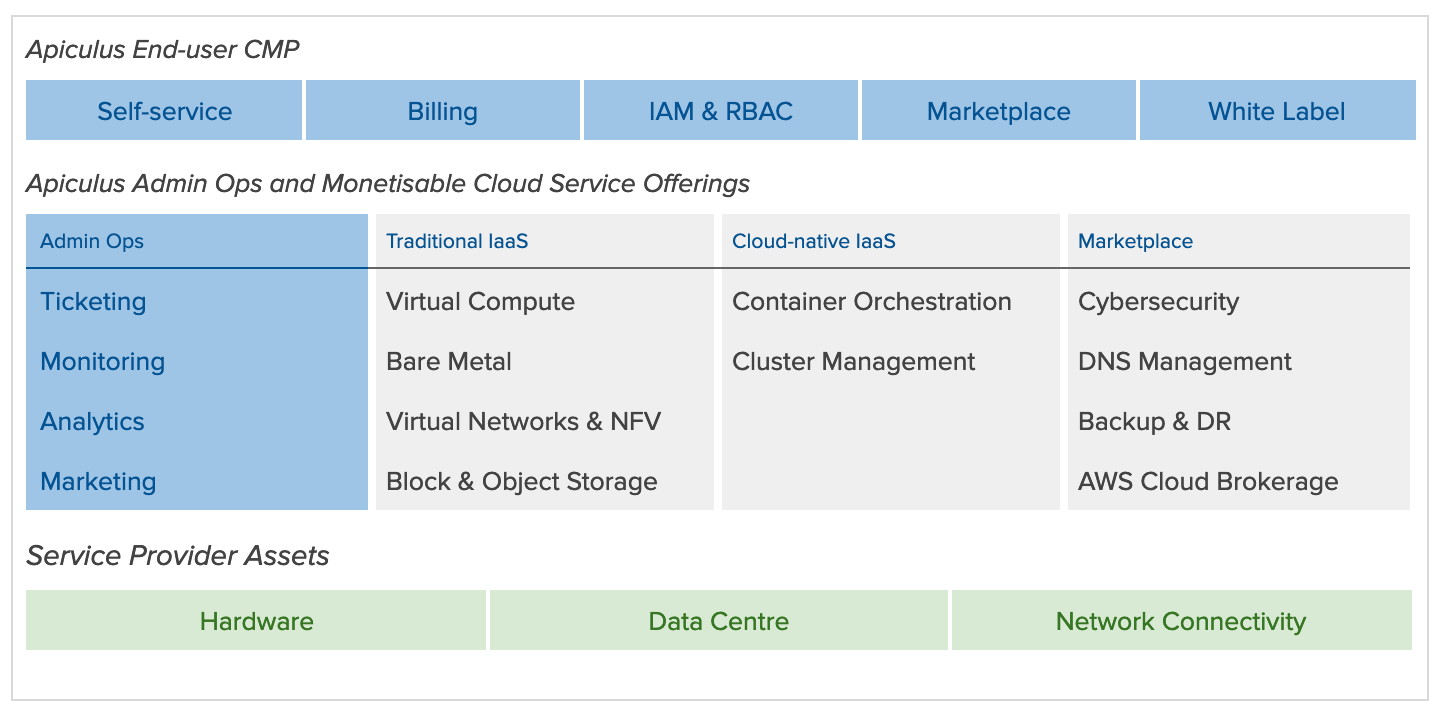
Task: Click the IAM & RBAC box
Action: (721, 111)
